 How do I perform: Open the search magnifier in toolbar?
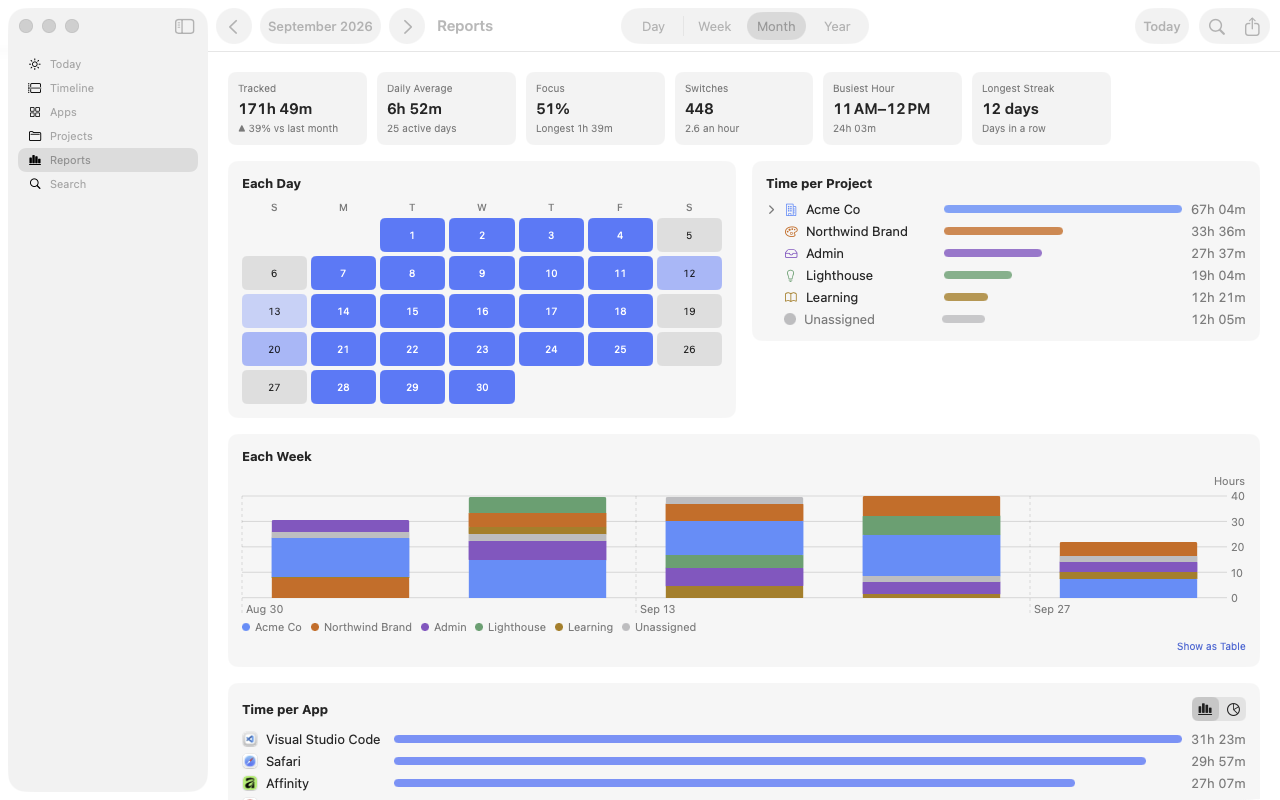(x=1217, y=27)
